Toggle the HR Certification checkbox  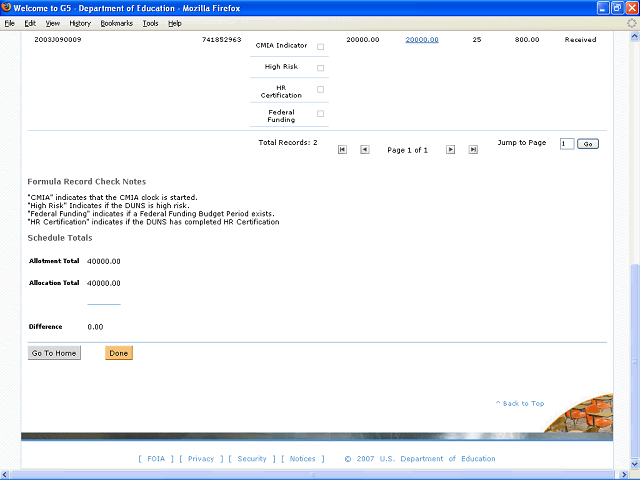click(x=320, y=89)
